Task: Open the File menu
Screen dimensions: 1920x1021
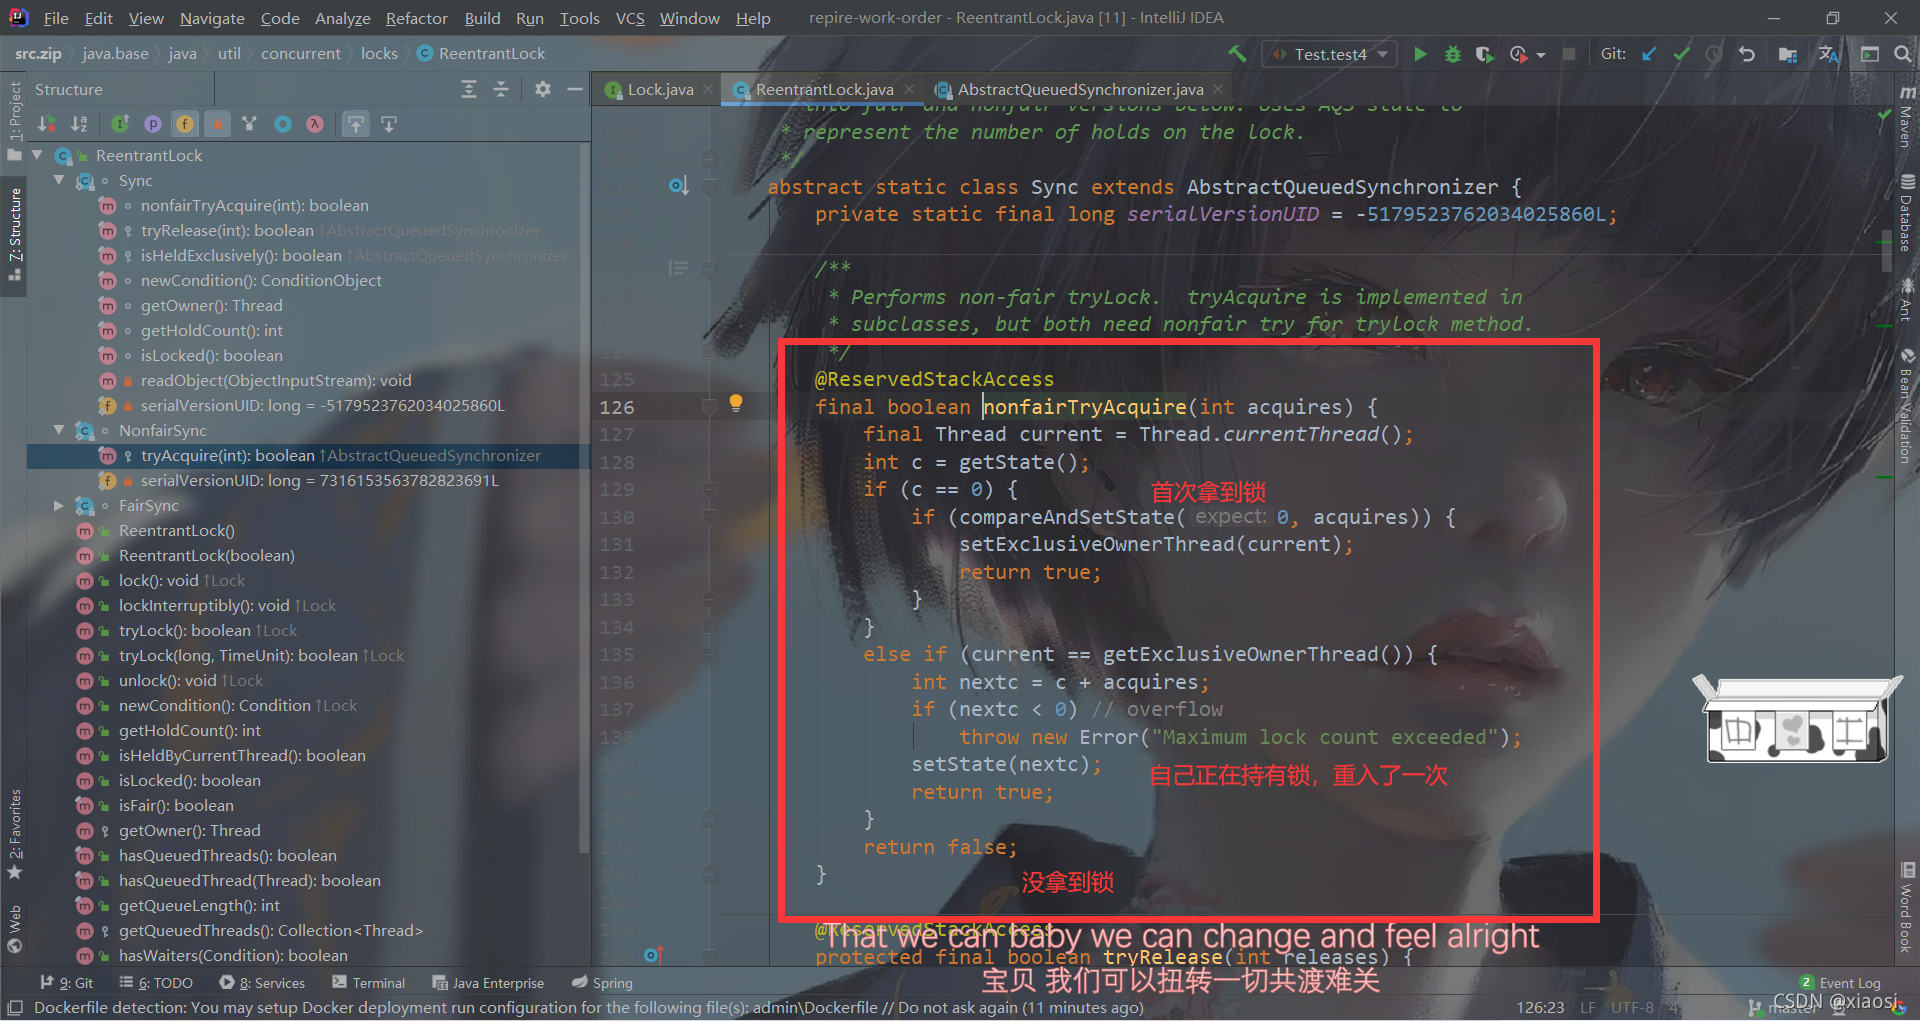Action: [x=56, y=18]
